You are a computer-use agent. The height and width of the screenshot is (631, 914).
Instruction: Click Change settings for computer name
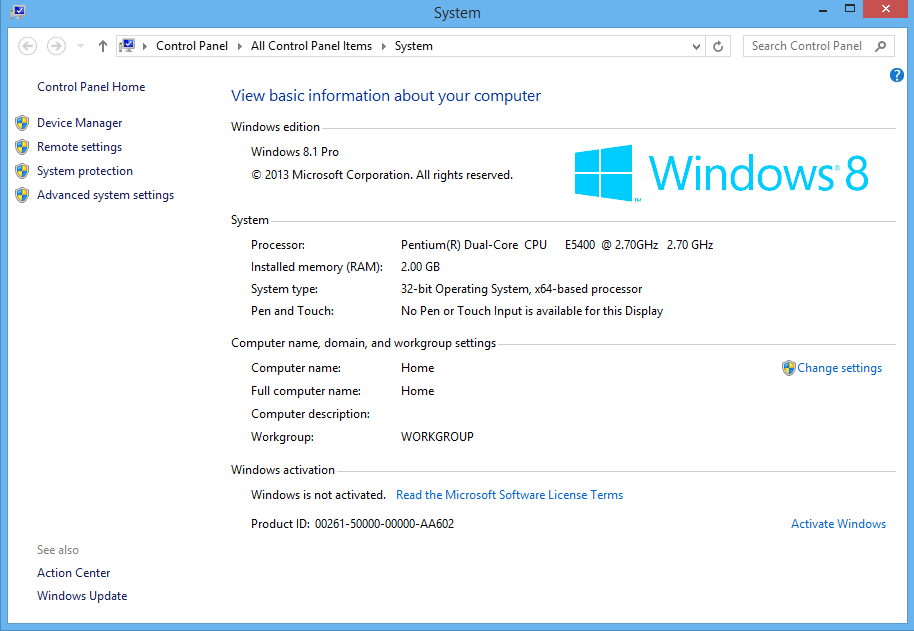839,368
